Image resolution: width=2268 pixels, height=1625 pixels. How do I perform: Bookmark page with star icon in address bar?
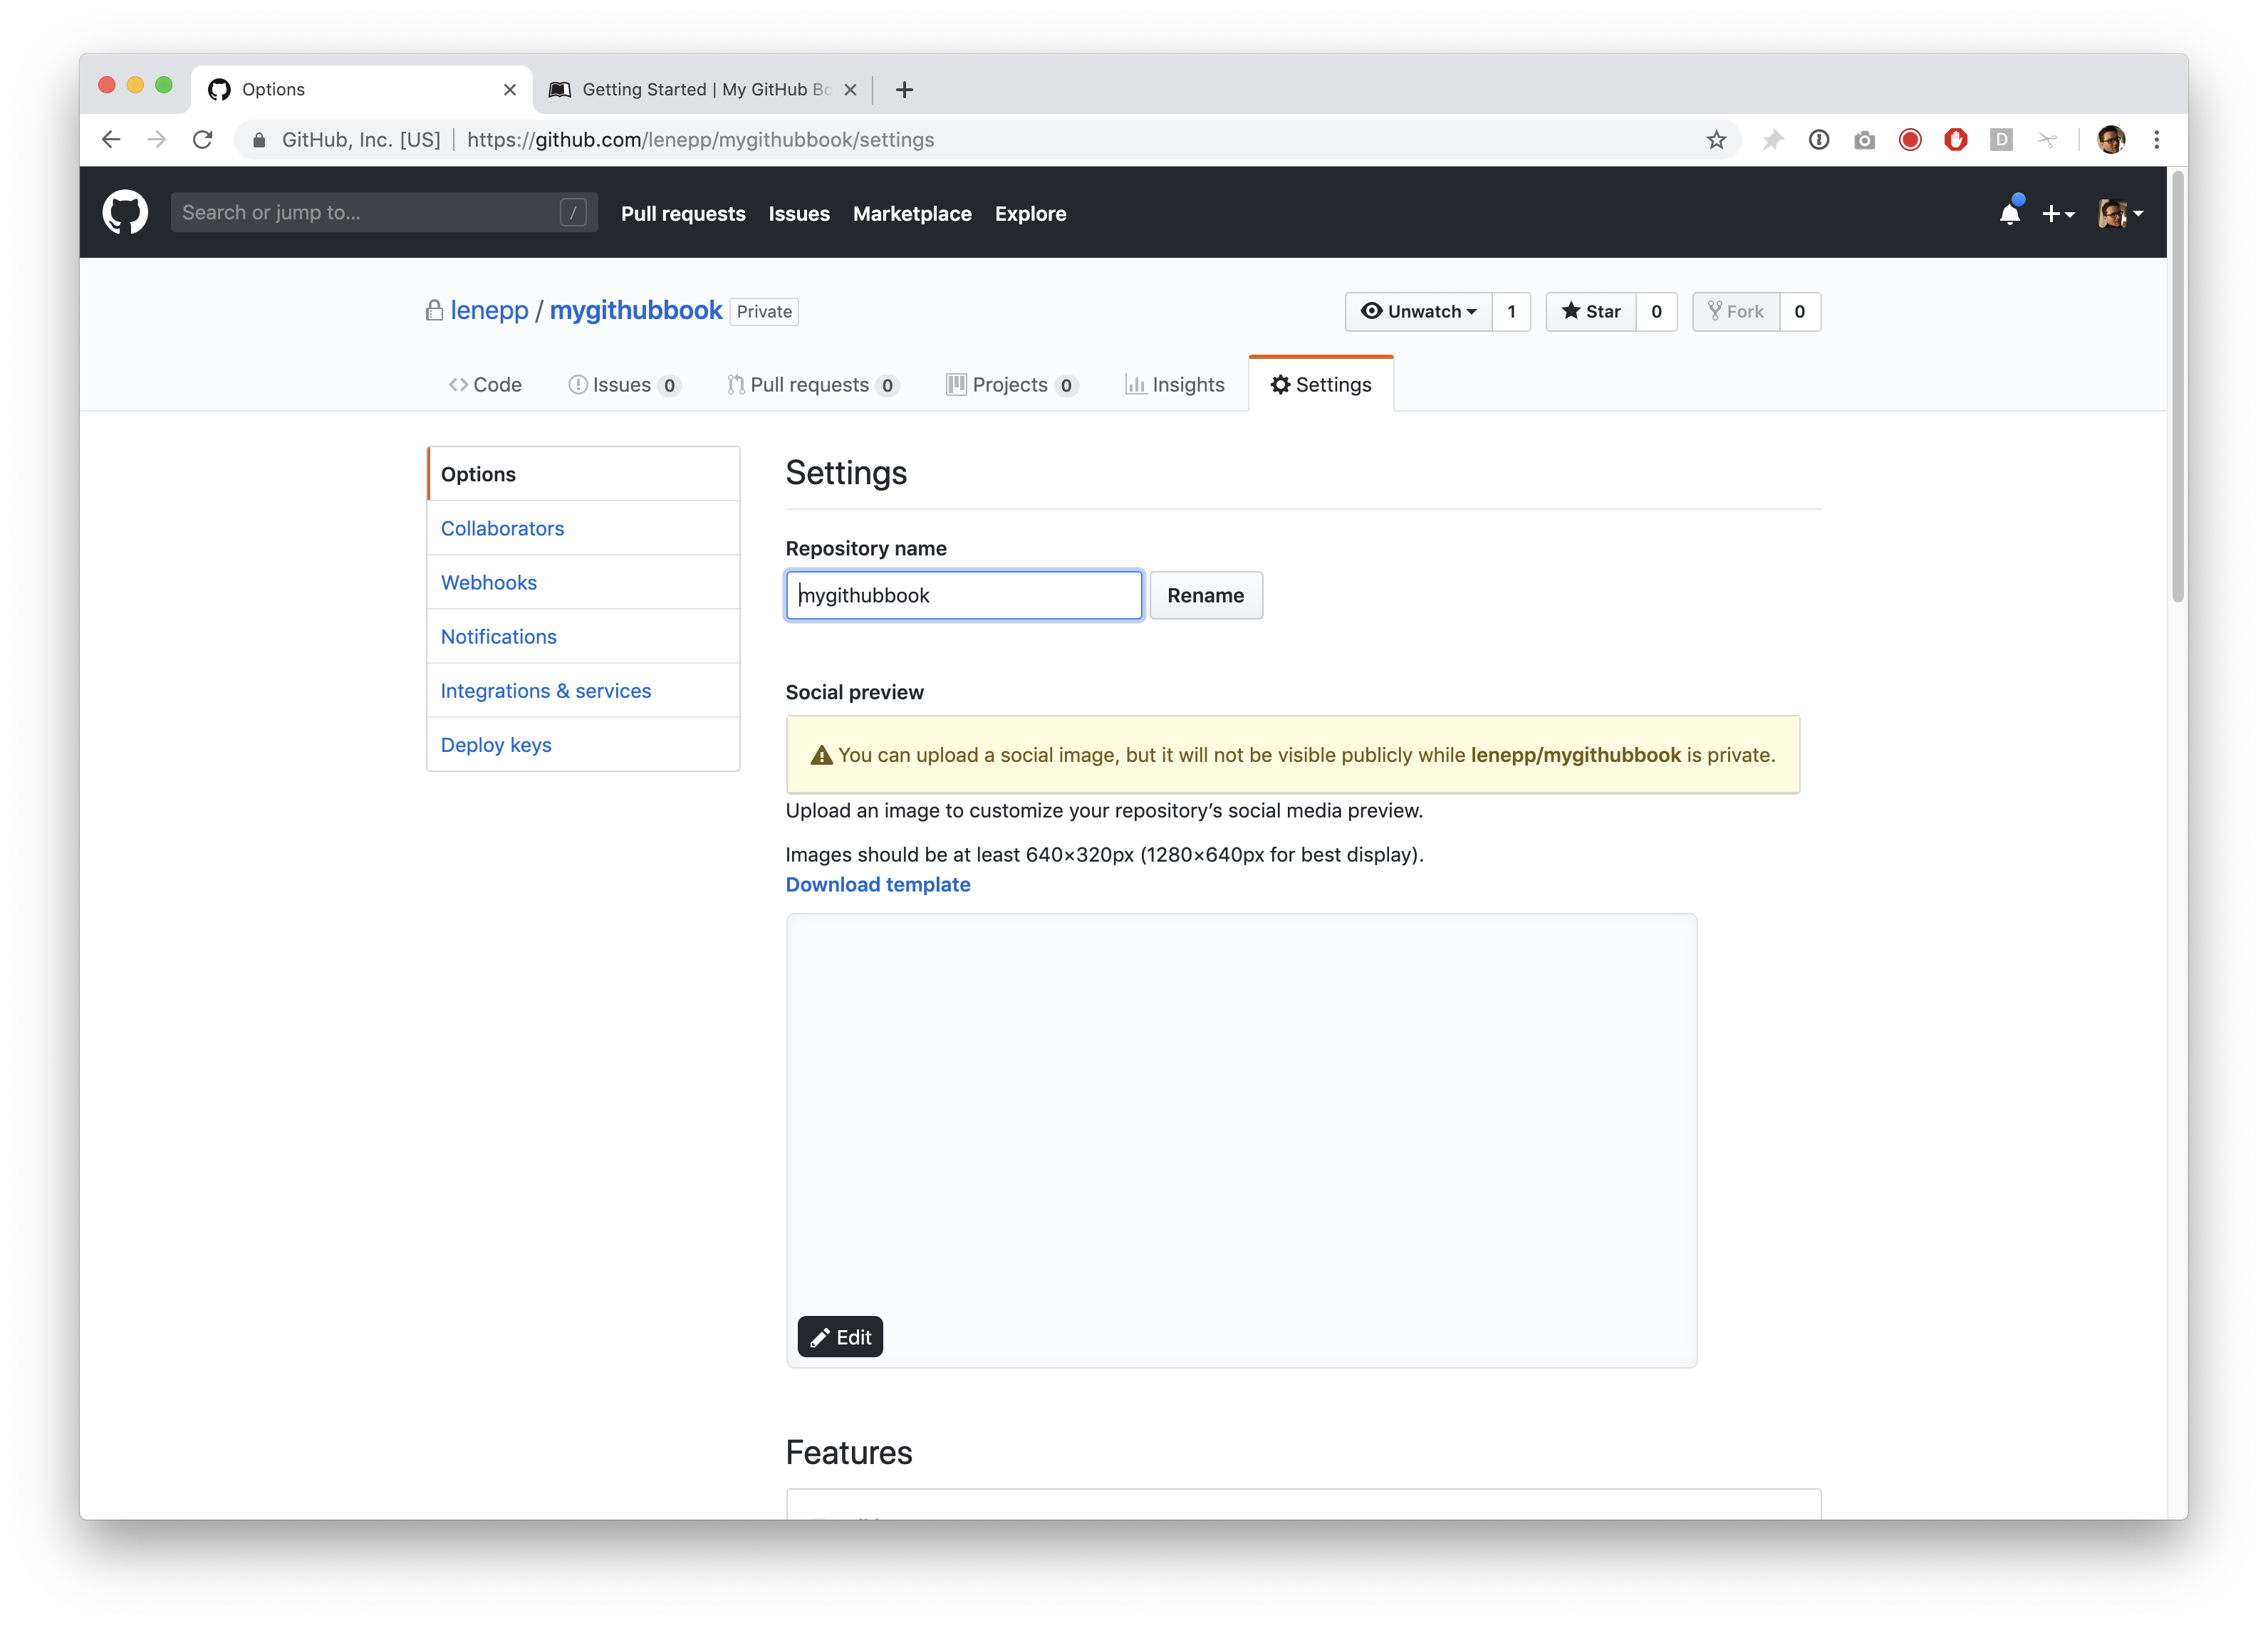[1716, 140]
